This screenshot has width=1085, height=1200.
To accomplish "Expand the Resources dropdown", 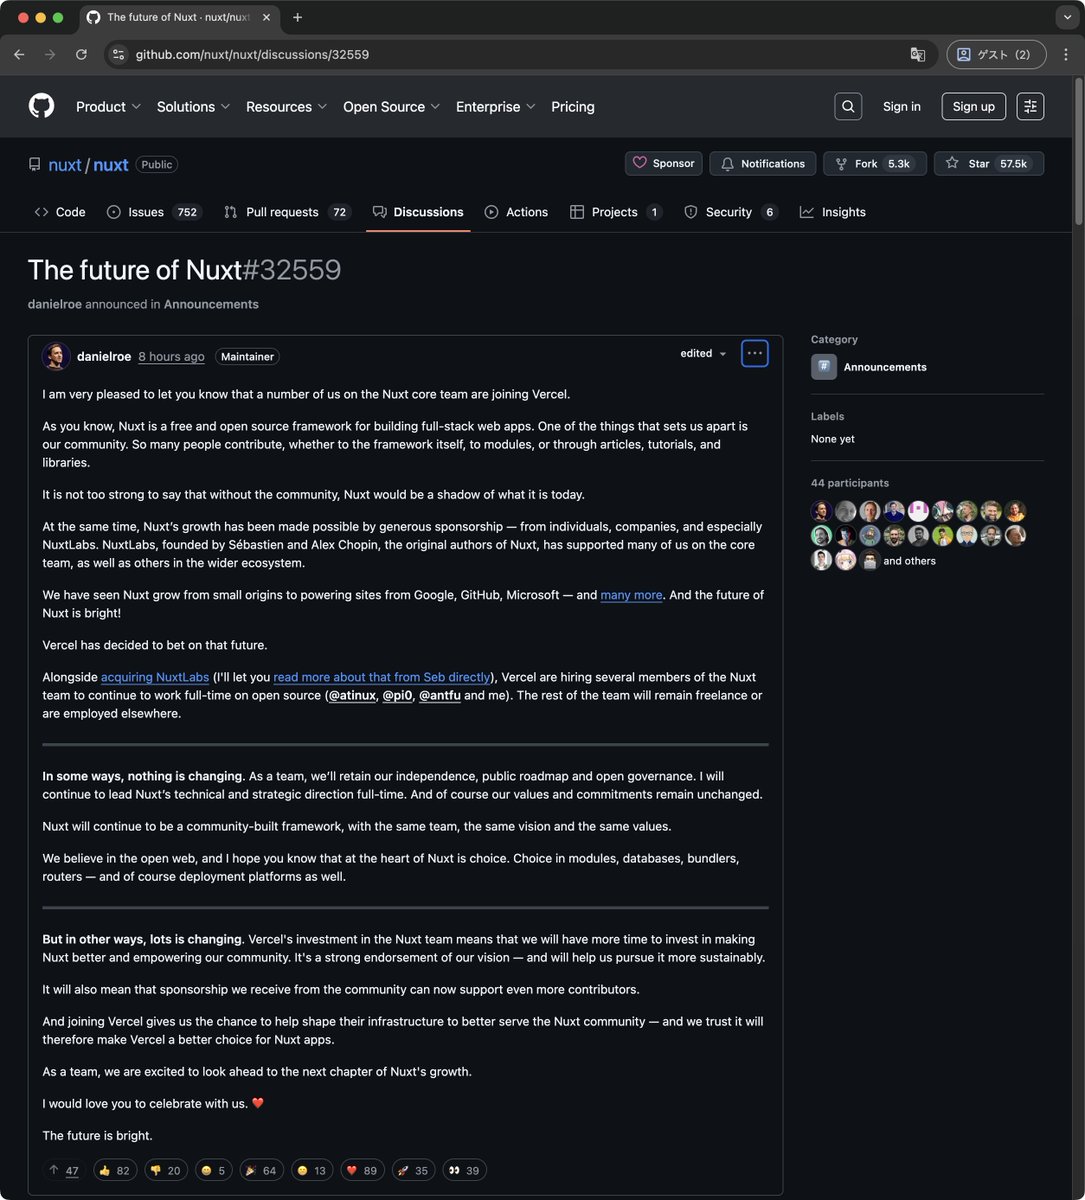I will 287,106.
